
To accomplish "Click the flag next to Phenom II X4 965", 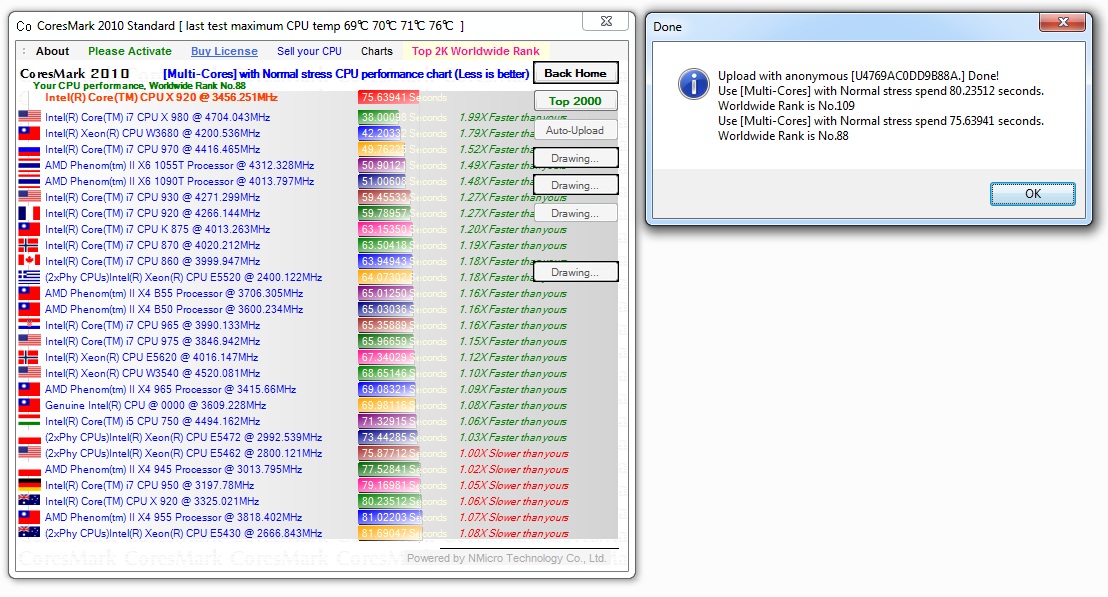I will (29, 389).
